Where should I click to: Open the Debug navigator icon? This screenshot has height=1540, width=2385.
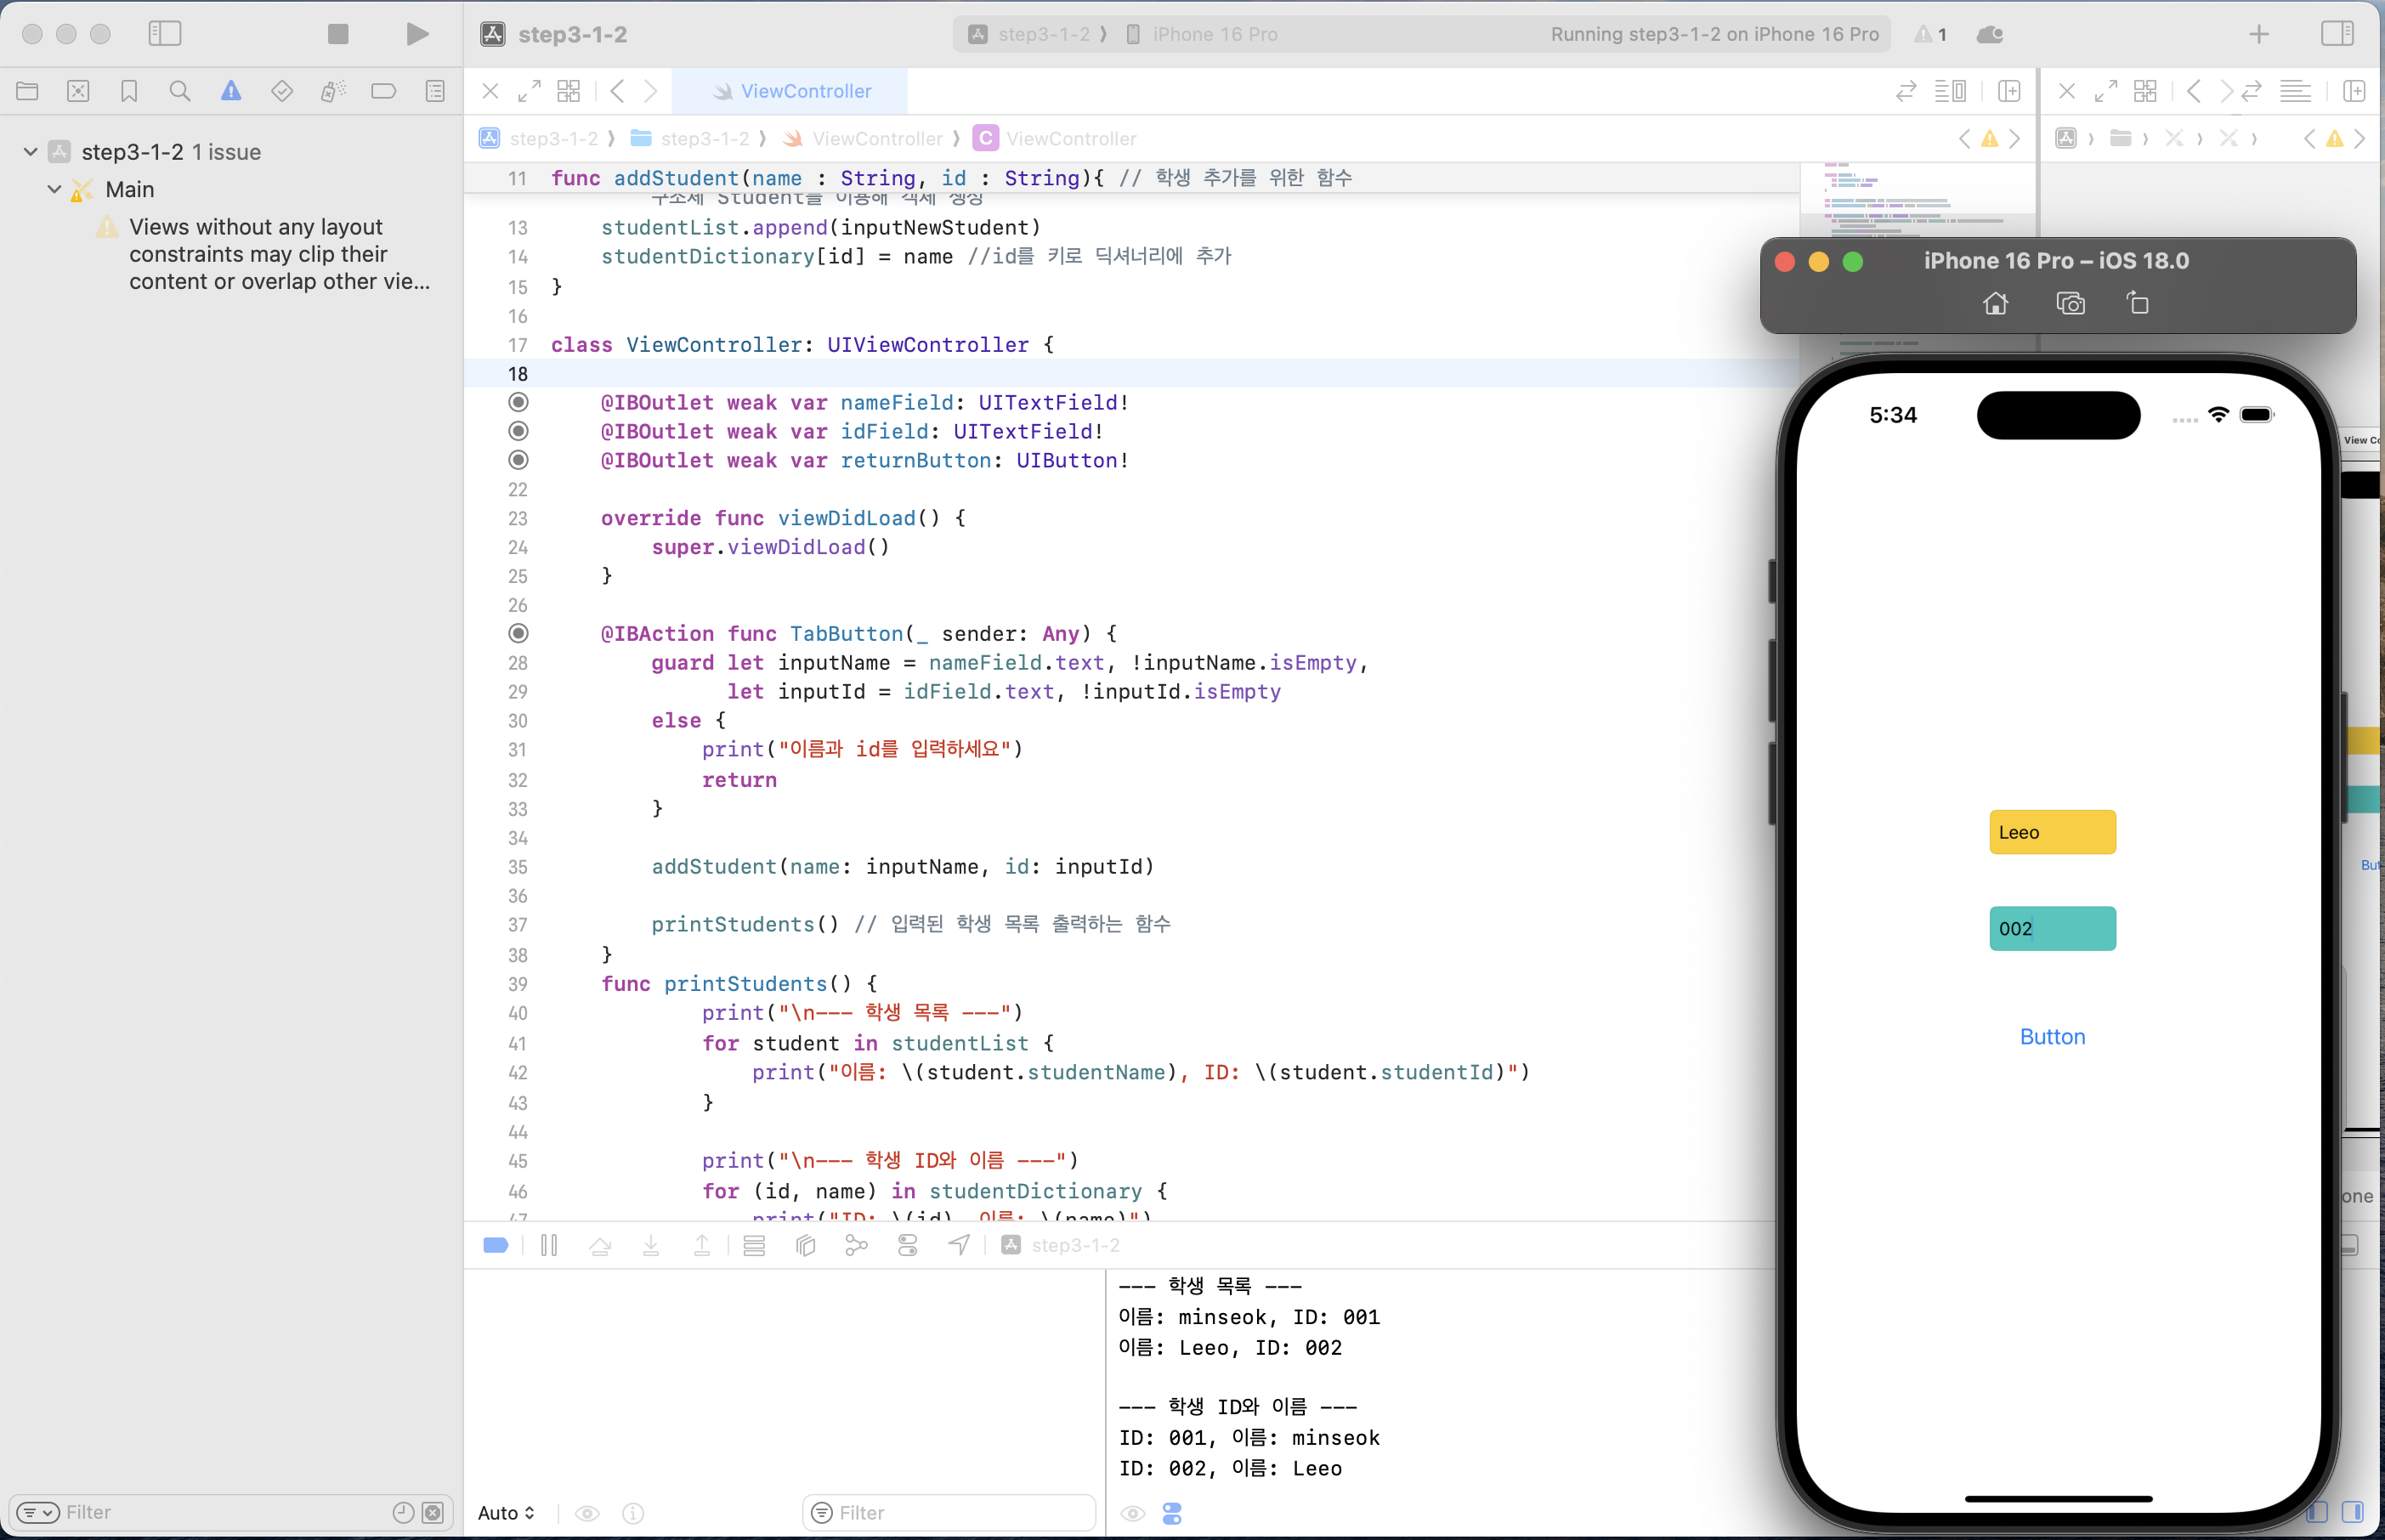click(x=333, y=91)
